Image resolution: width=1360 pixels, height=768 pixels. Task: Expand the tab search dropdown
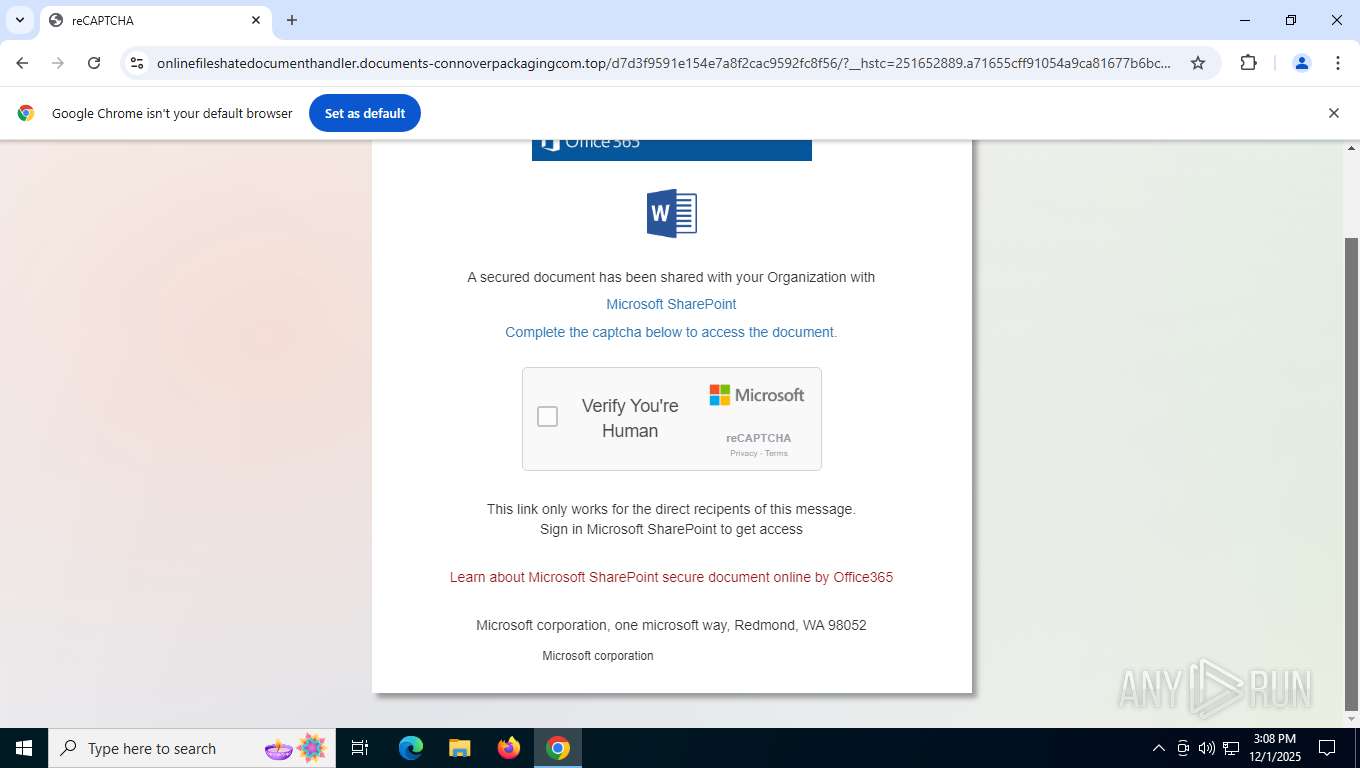19,20
